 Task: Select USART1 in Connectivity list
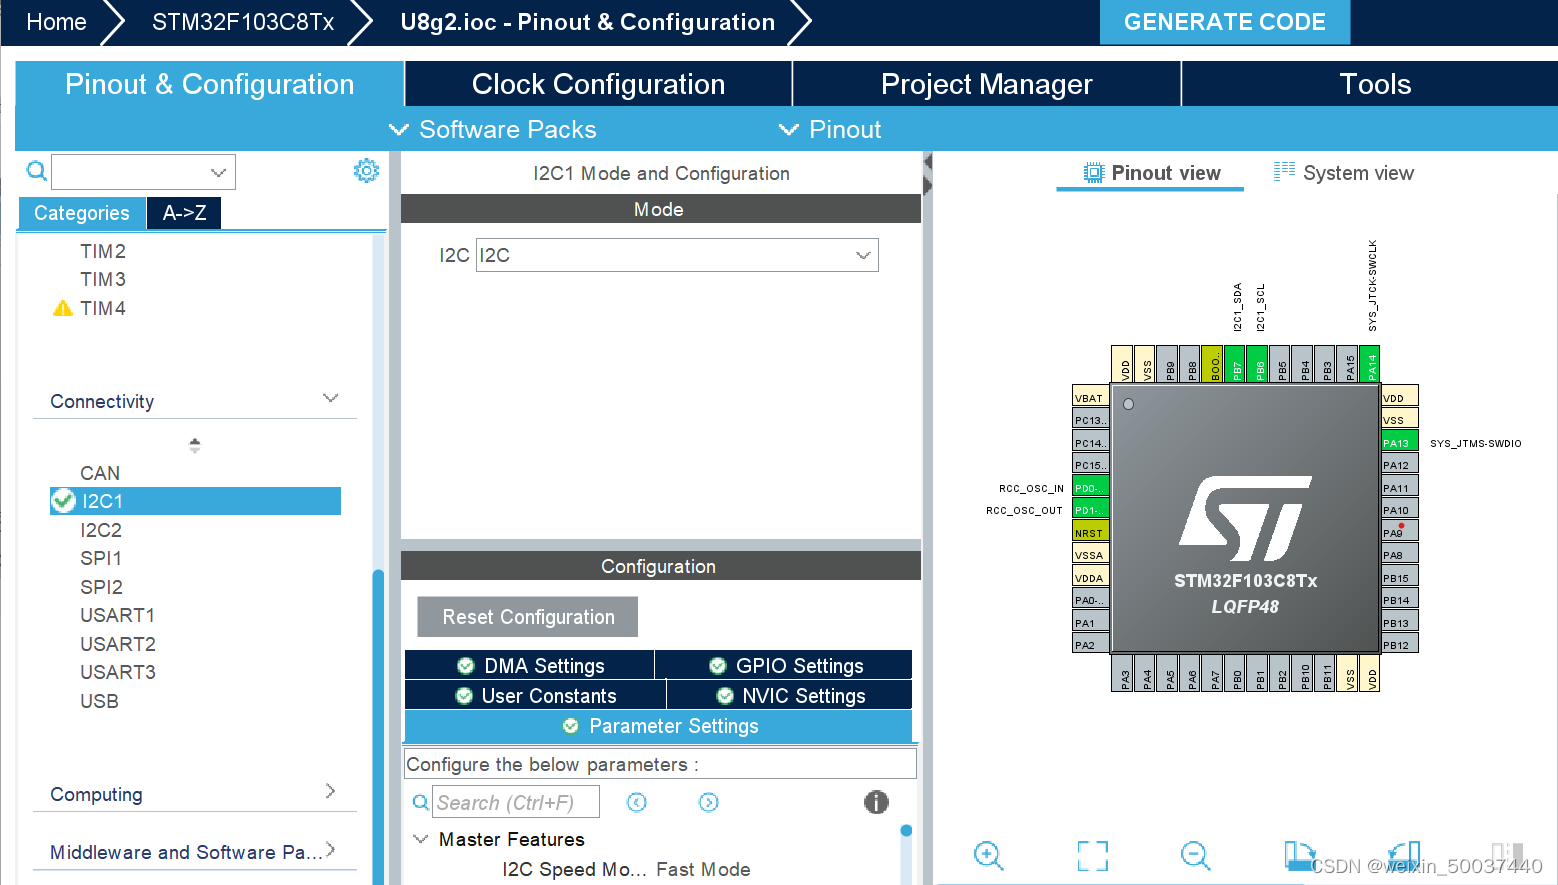coord(118,615)
